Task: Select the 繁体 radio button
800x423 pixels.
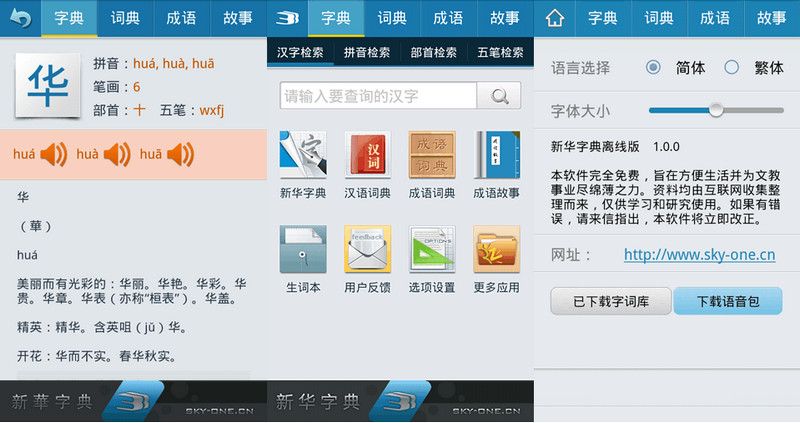Action: click(732, 67)
